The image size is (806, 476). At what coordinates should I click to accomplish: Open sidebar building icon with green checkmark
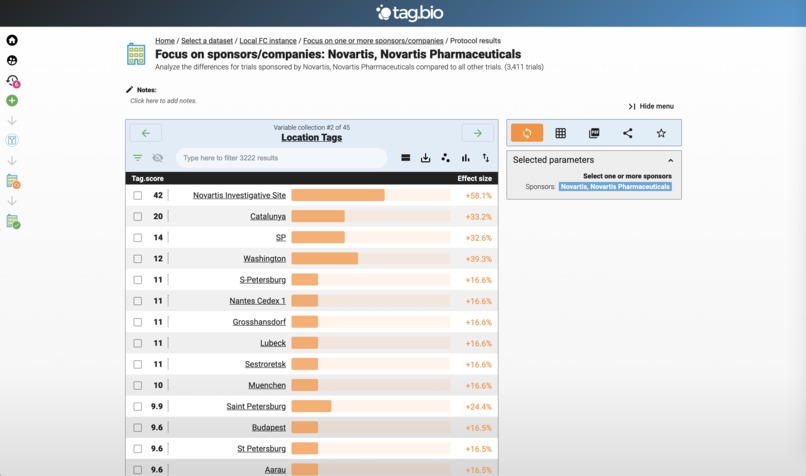point(13,222)
